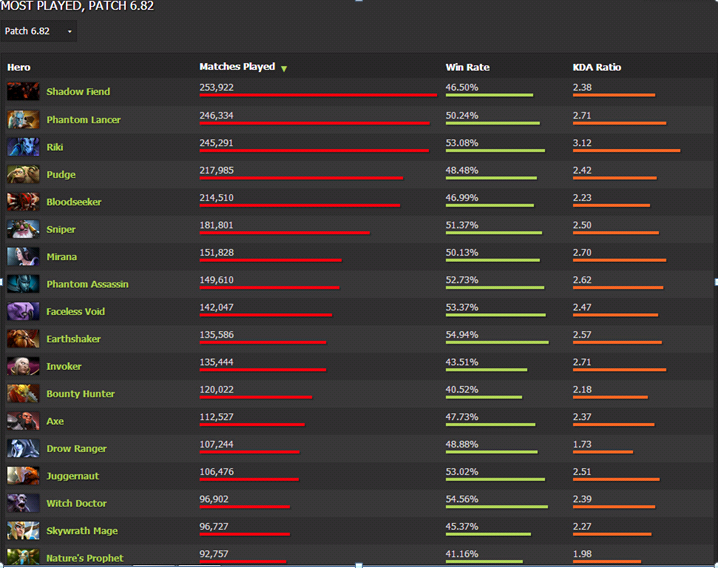Open the Faceless Void hero link
718x568 pixels.
tap(76, 311)
